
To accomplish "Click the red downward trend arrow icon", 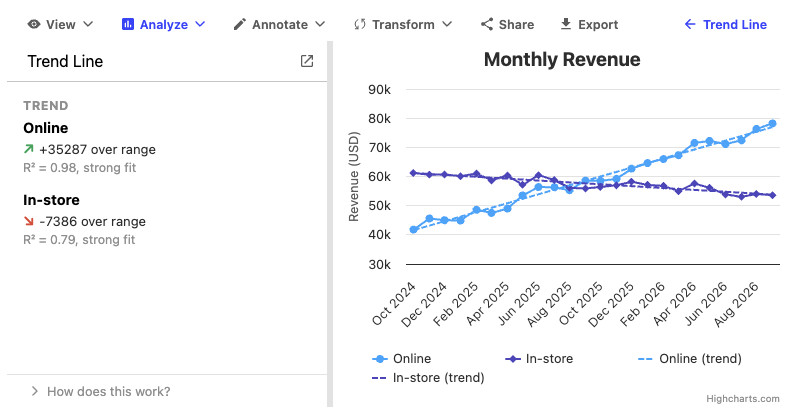I will click(x=29, y=221).
